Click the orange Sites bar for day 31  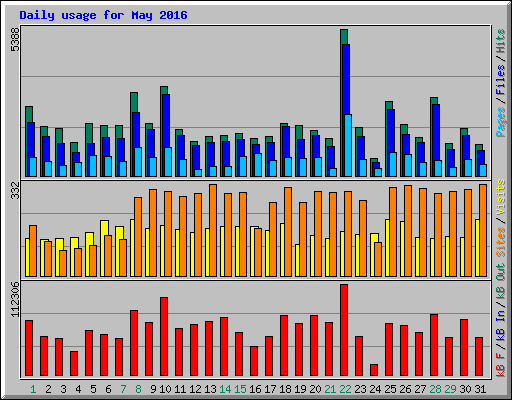483,230
